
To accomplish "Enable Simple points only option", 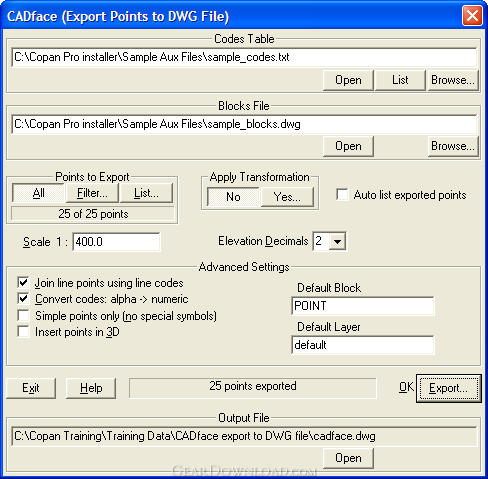I will [23, 315].
